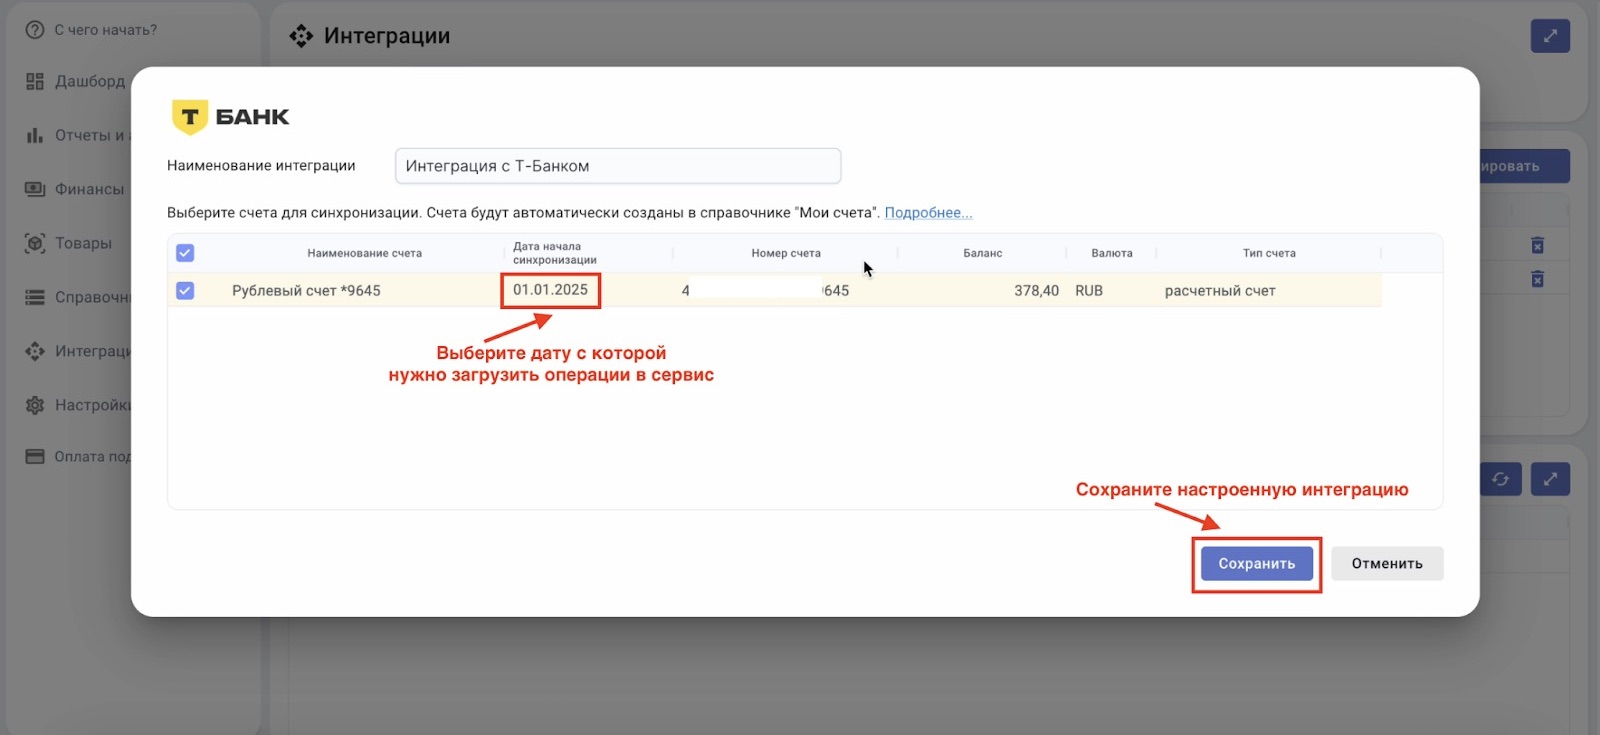Click the Интеграции page title
This screenshot has height=735, width=1600.
click(387, 36)
